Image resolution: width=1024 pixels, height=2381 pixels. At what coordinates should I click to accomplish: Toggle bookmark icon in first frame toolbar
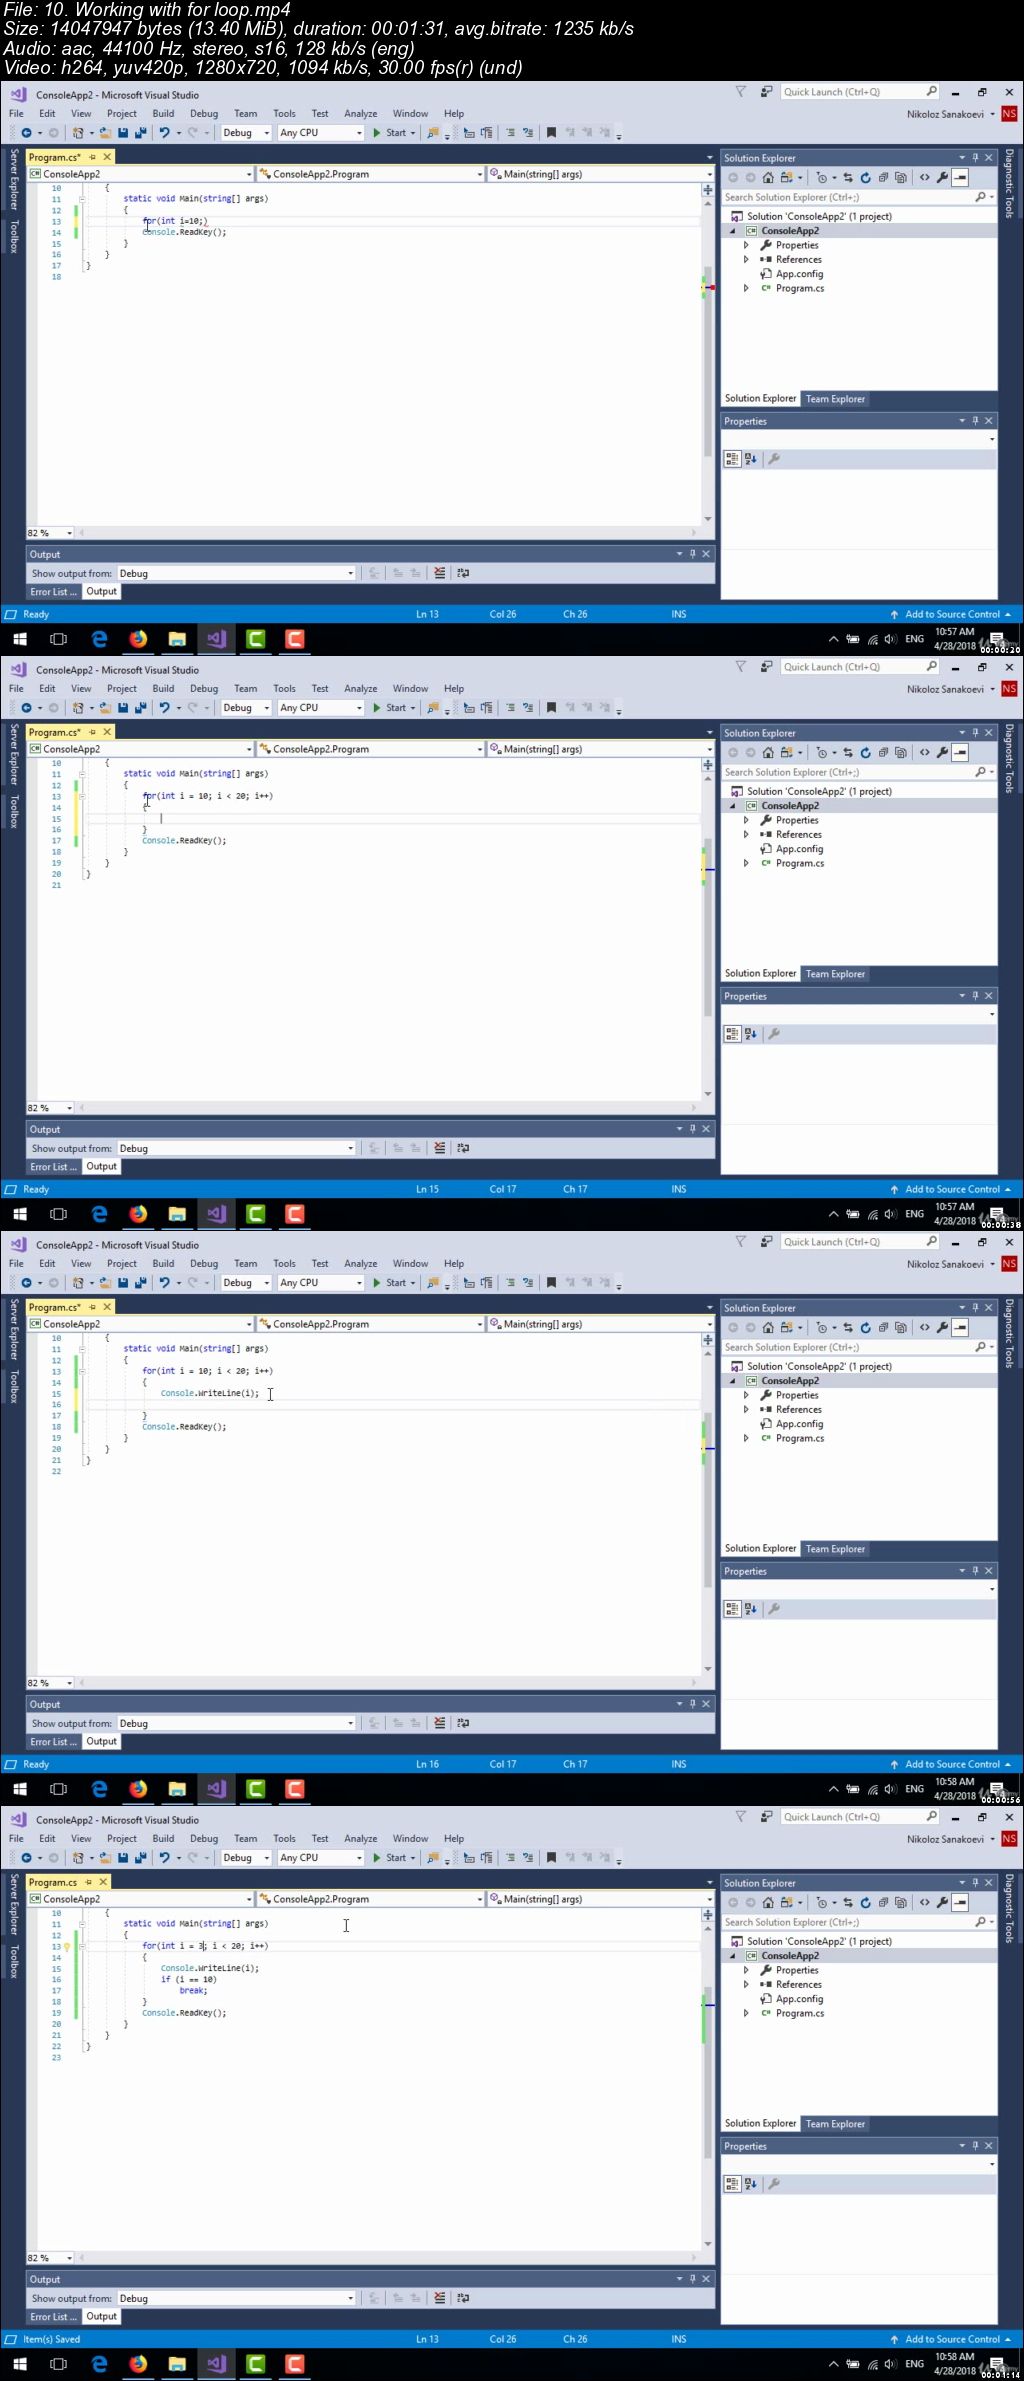click(551, 132)
